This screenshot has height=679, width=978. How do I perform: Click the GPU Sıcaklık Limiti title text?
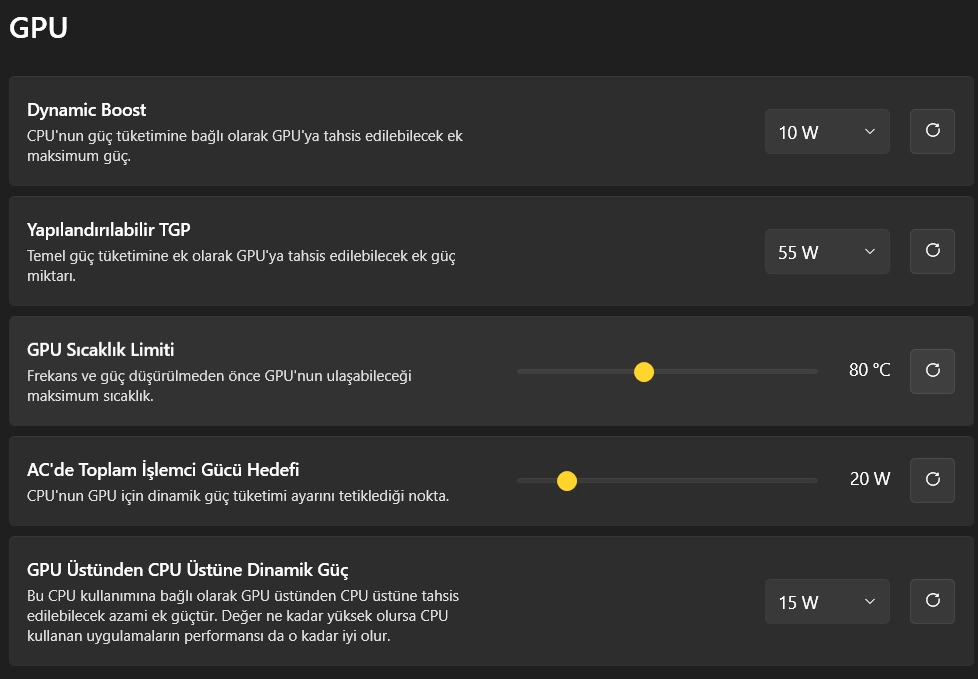(x=100, y=350)
